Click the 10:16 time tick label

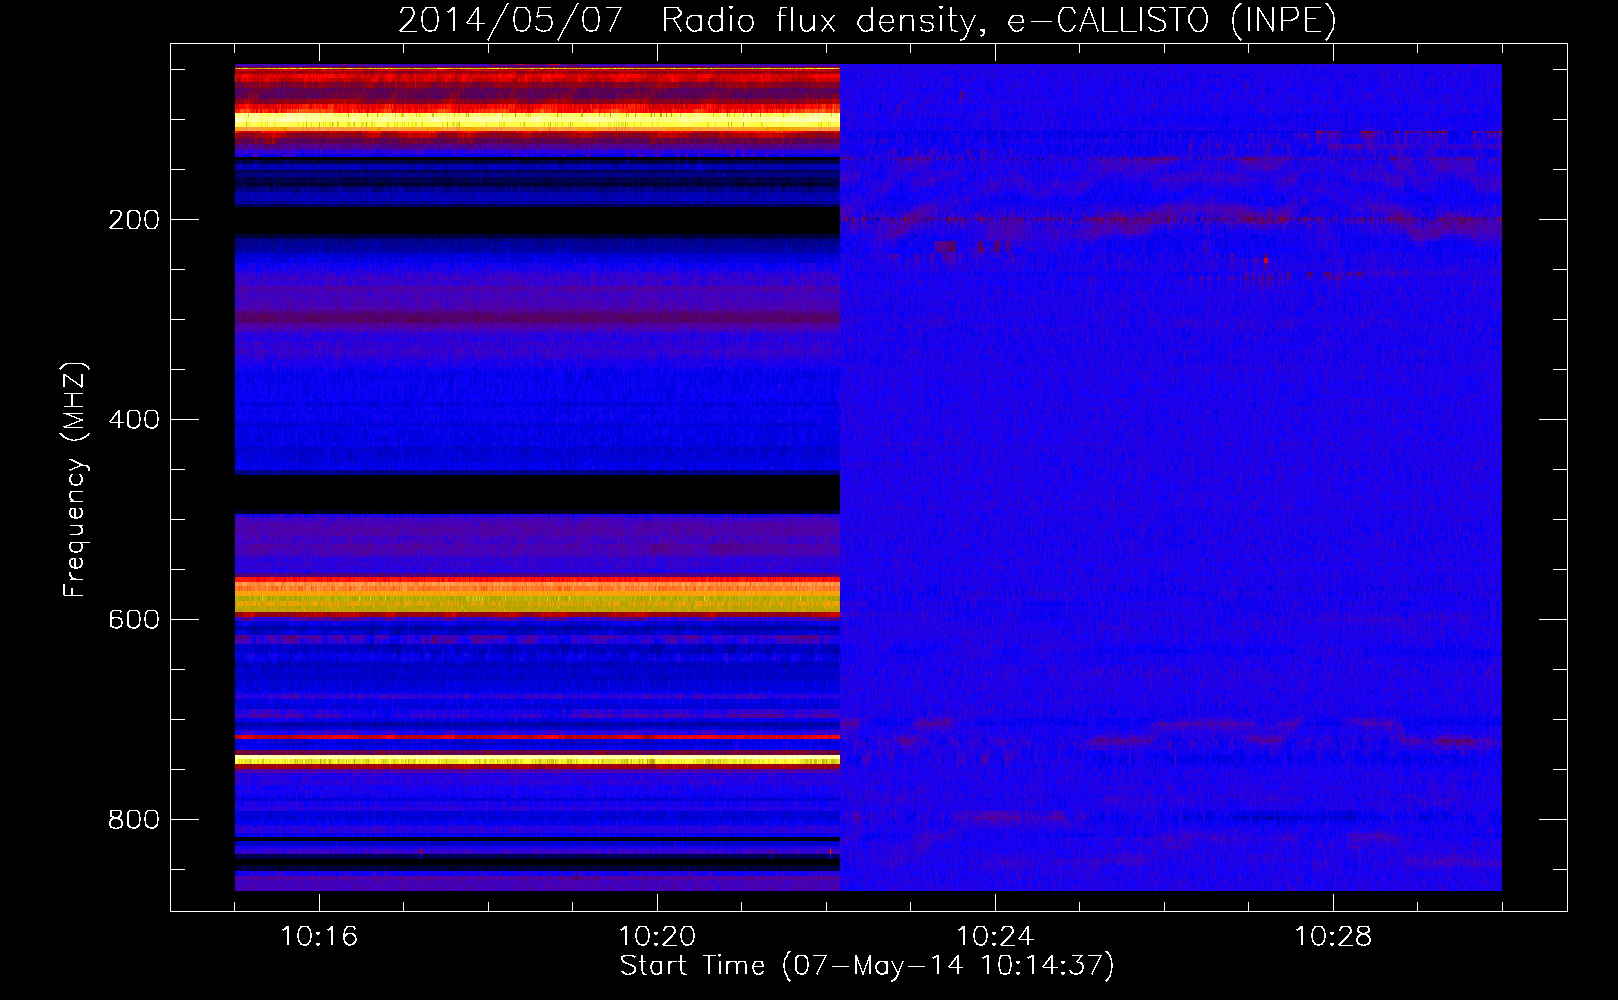319,937
